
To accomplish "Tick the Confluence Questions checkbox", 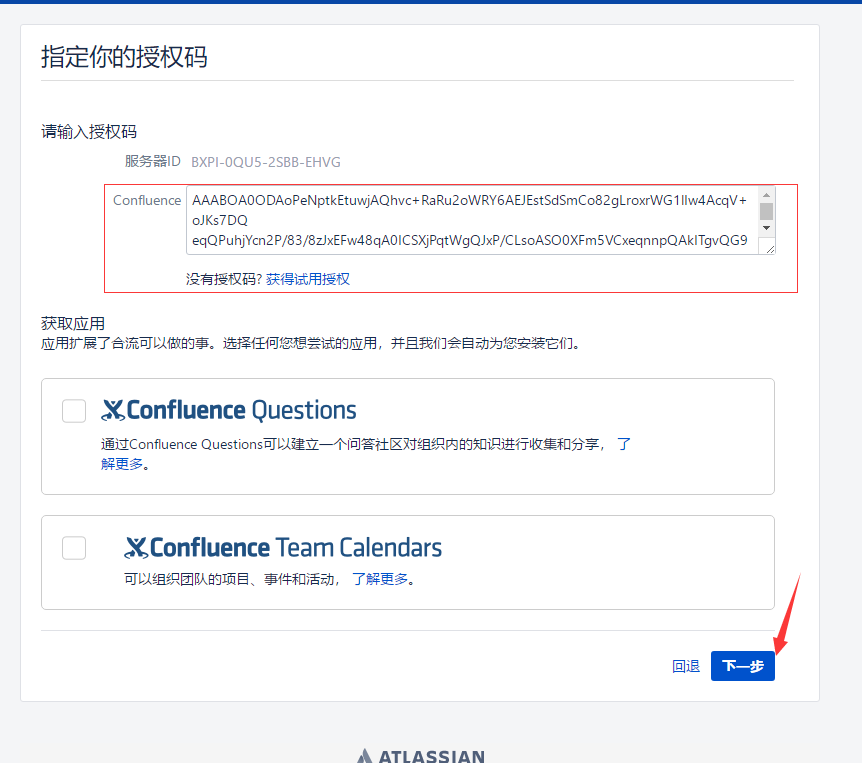I will click(x=74, y=411).
